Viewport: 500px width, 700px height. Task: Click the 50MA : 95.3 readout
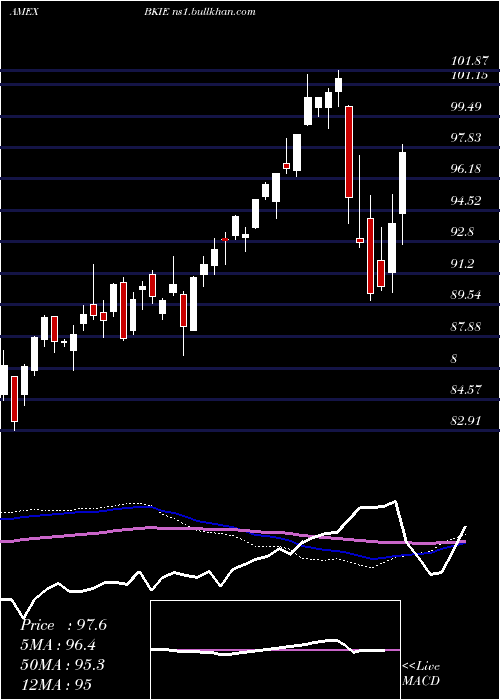click(62, 665)
